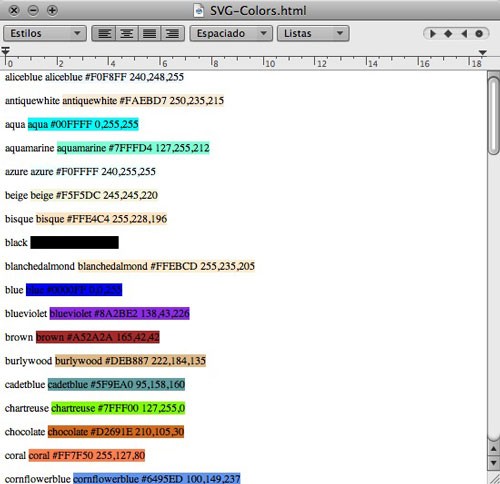The image size is (500, 484).
Task: Click the black color bar
Action: coord(74,242)
